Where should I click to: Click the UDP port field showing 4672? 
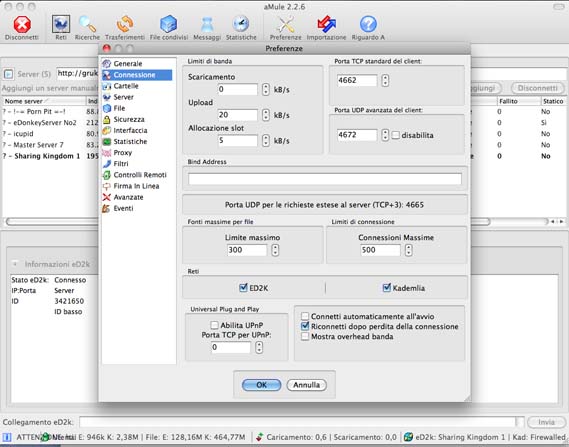357,135
